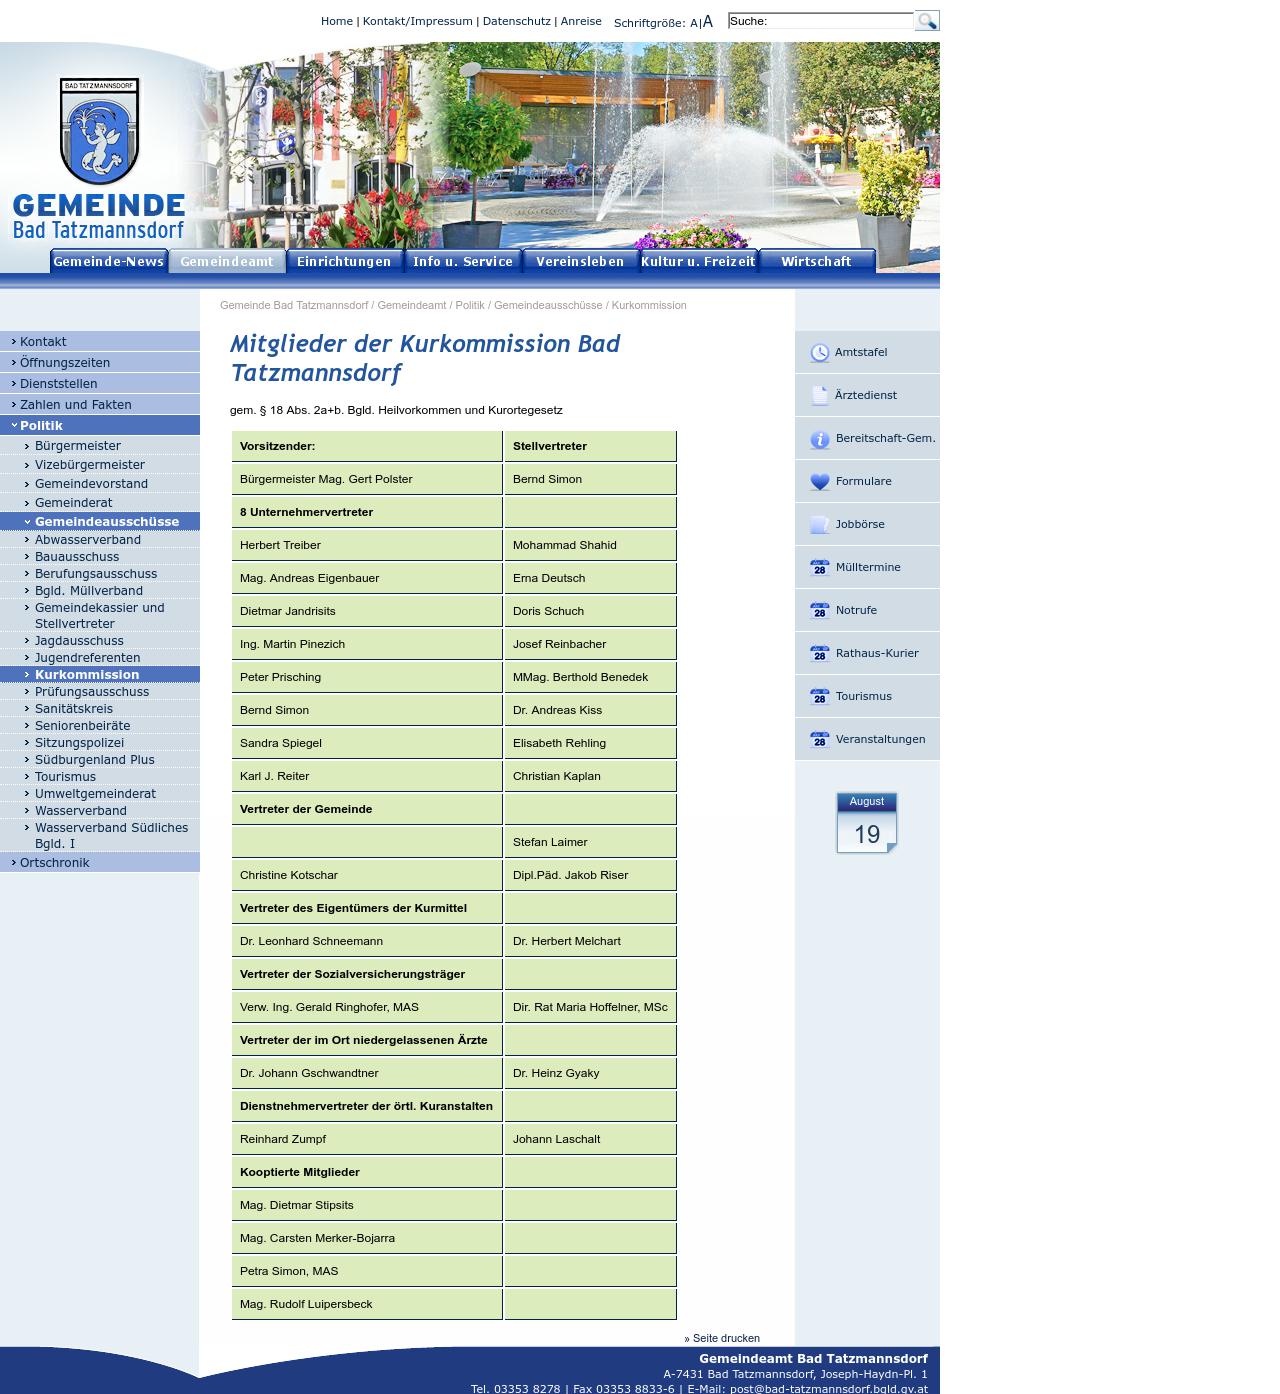Open the Einrichtungen tab

(344, 261)
